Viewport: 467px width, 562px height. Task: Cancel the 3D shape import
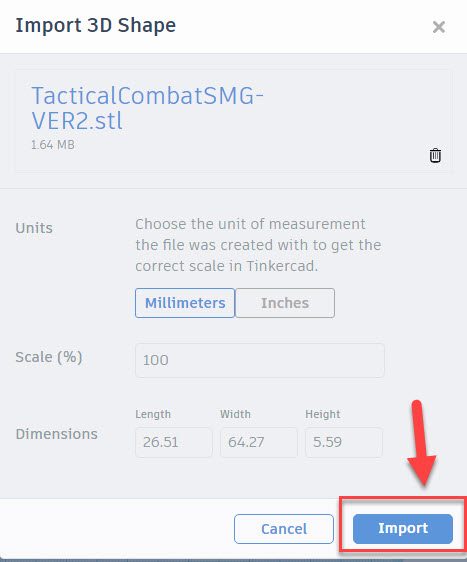click(284, 529)
